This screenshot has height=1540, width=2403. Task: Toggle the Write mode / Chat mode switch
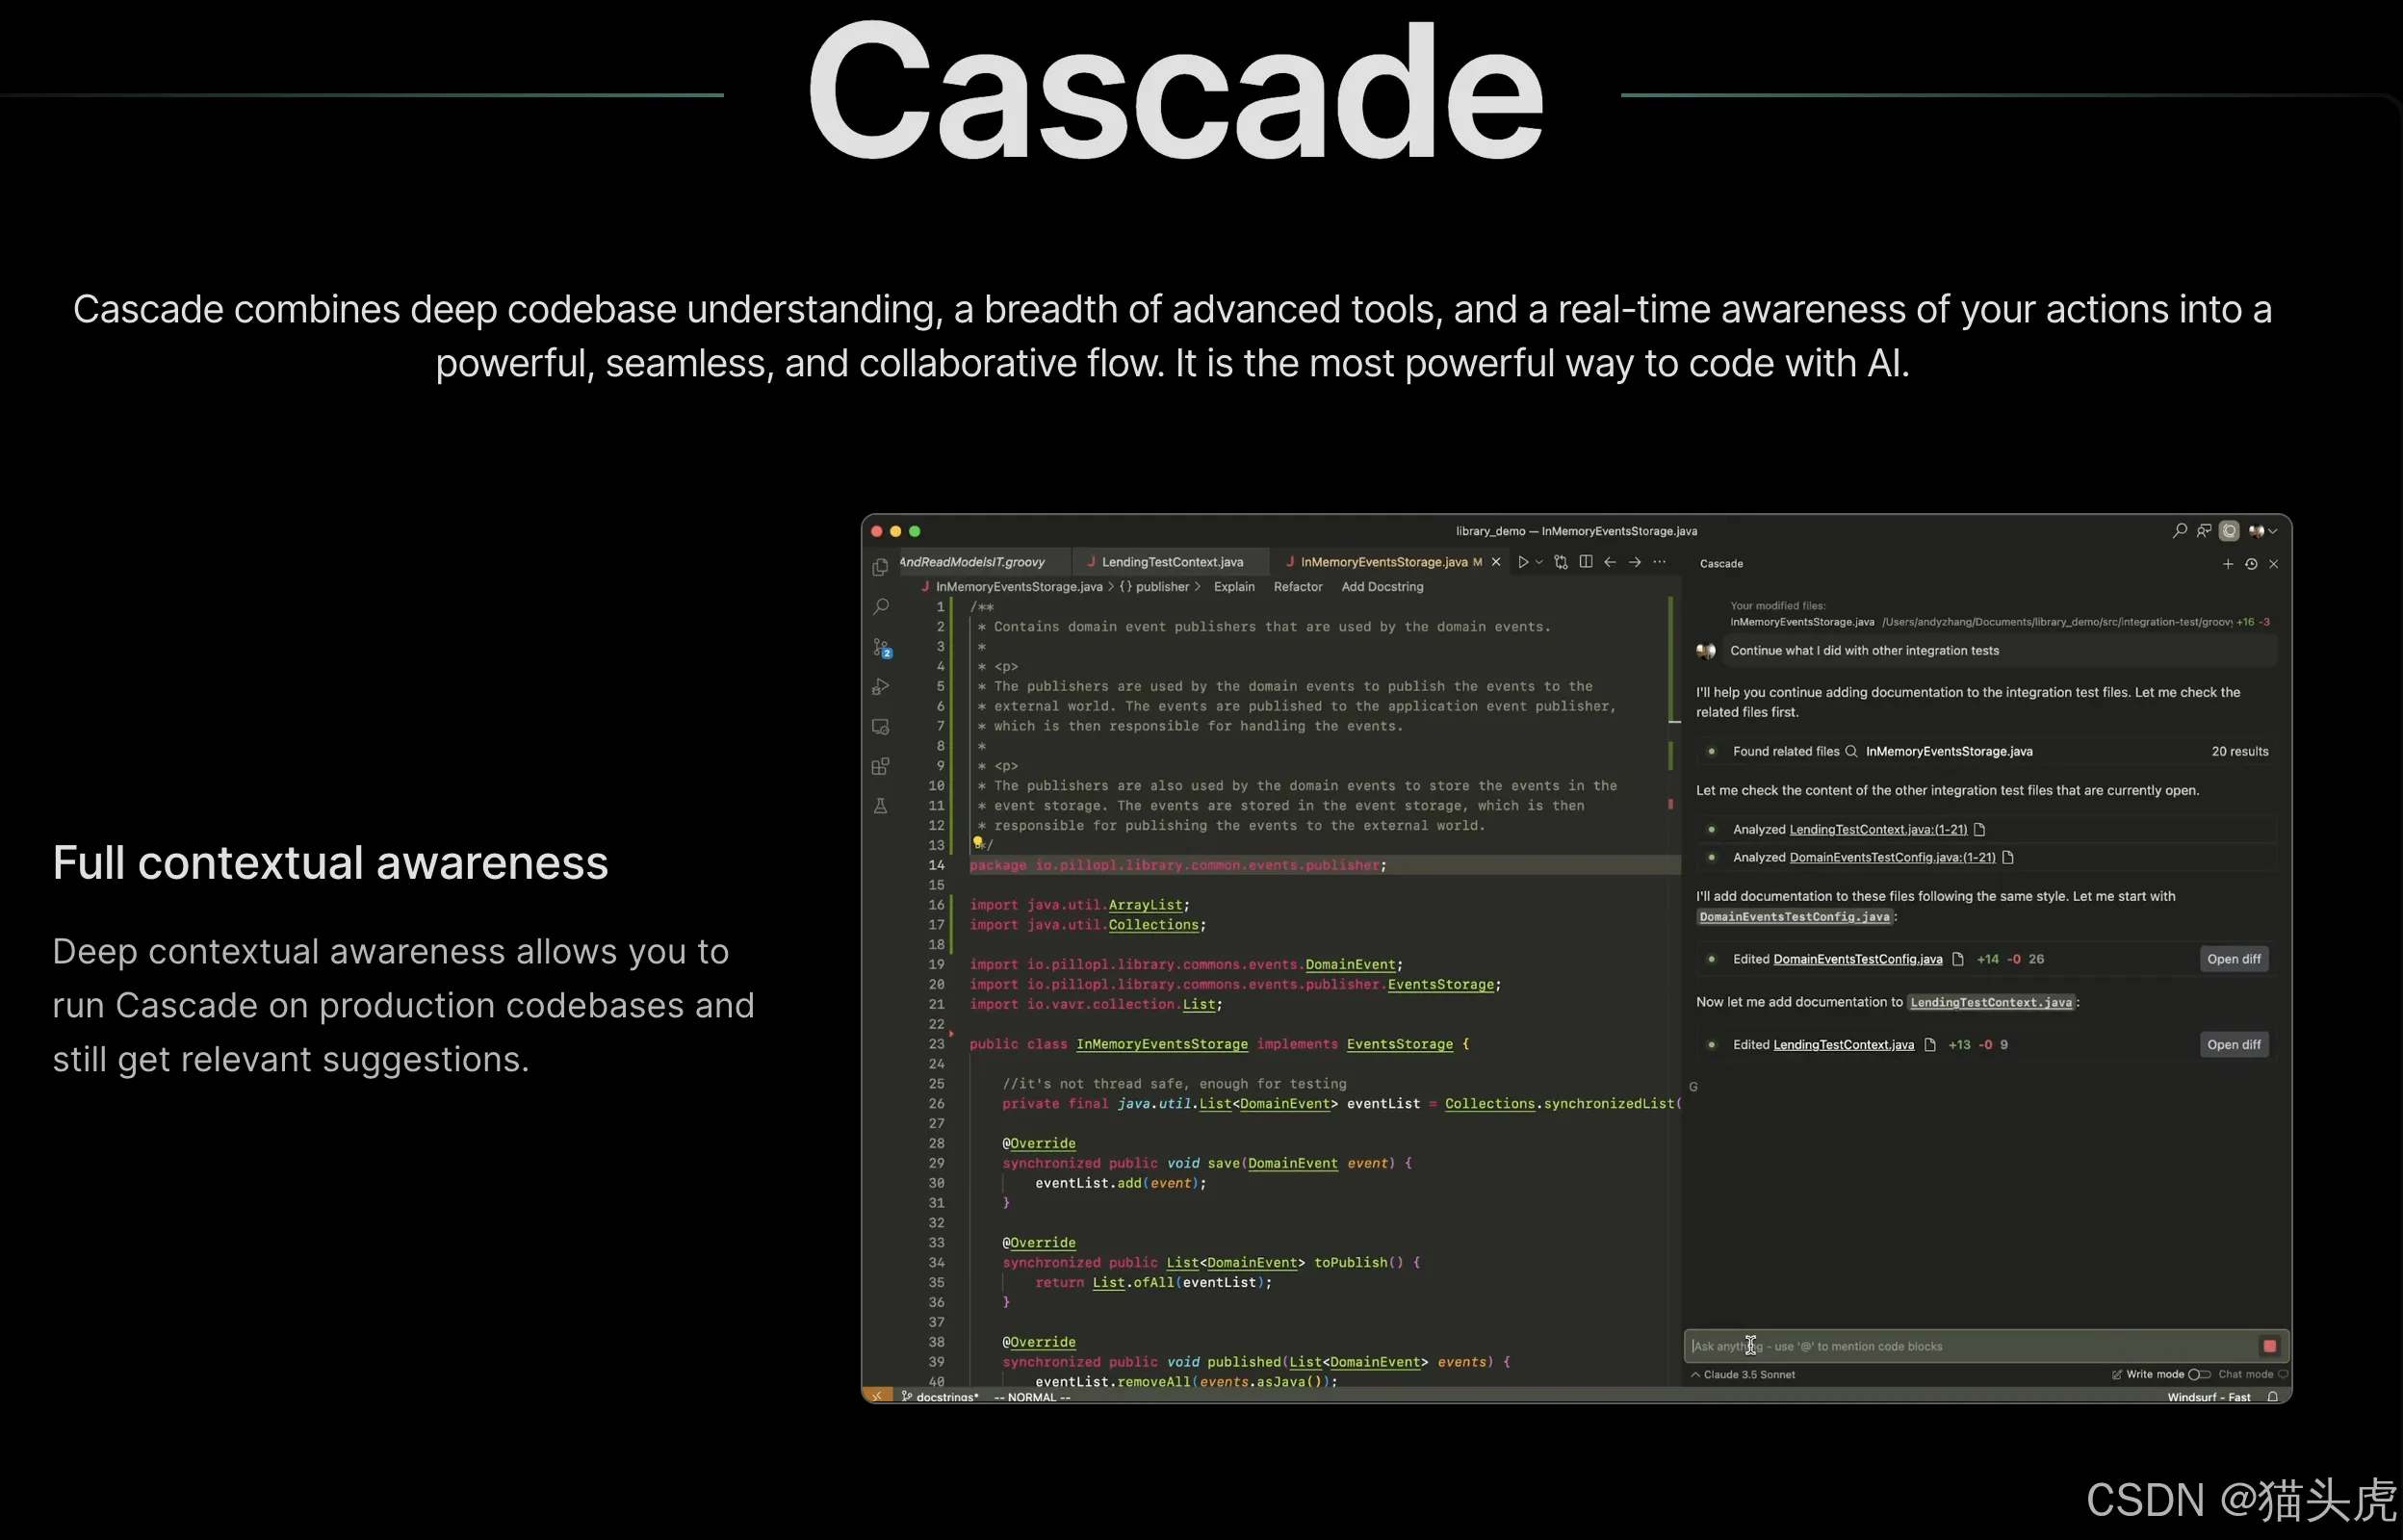pyautogui.click(x=2199, y=1375)
